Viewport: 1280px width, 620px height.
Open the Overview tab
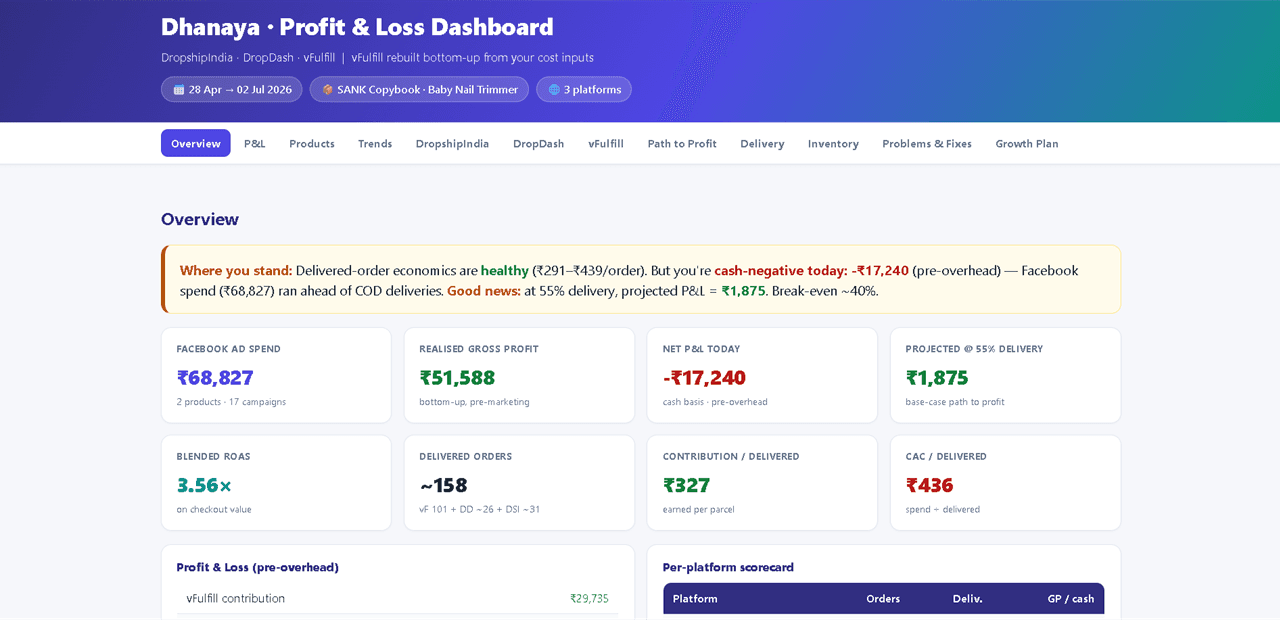(x=196, y=143)
